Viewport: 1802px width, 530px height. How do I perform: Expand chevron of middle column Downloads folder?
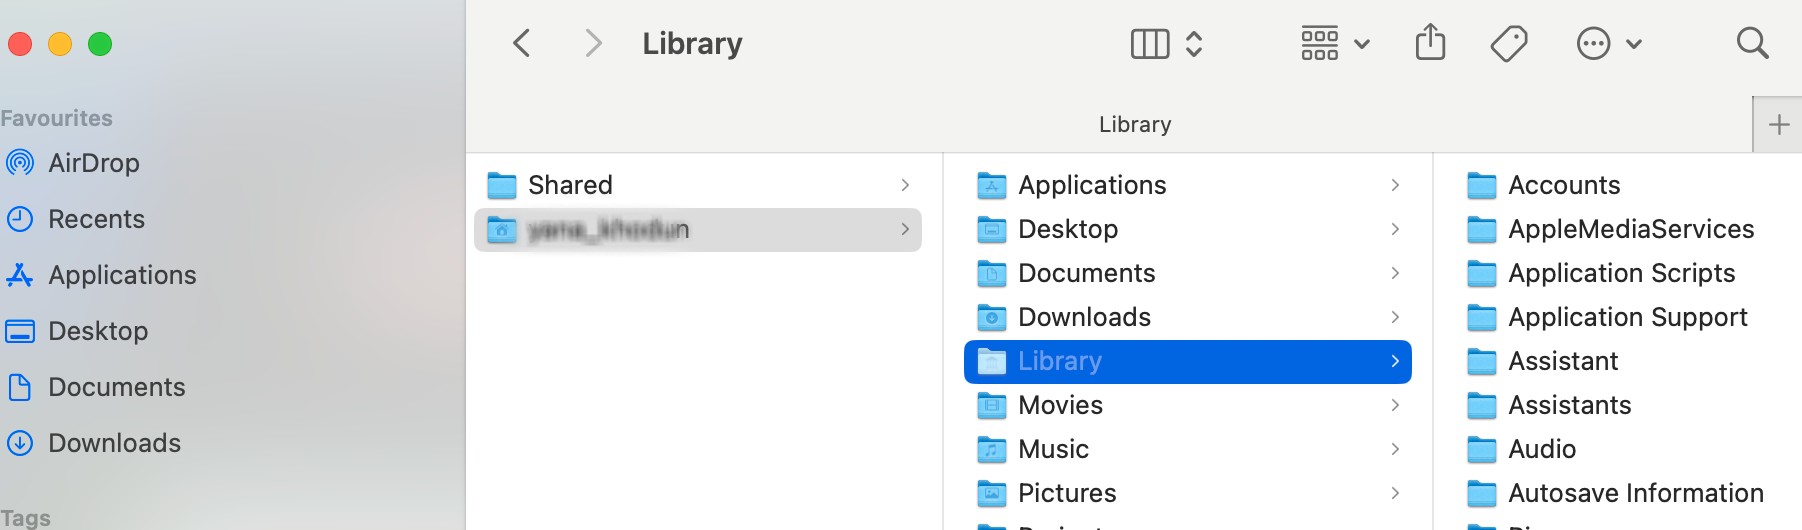(x=1395, y=317)
